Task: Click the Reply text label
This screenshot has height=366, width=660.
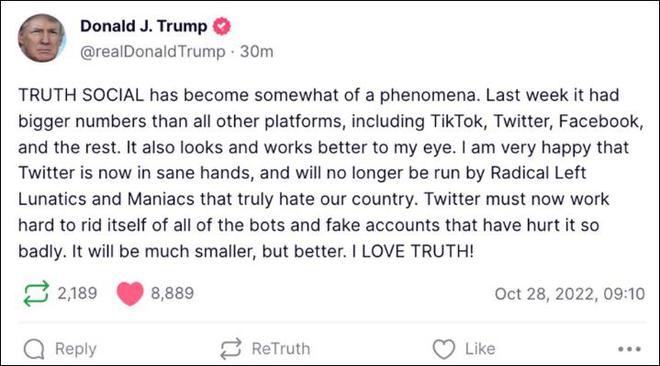Action: 76,349
